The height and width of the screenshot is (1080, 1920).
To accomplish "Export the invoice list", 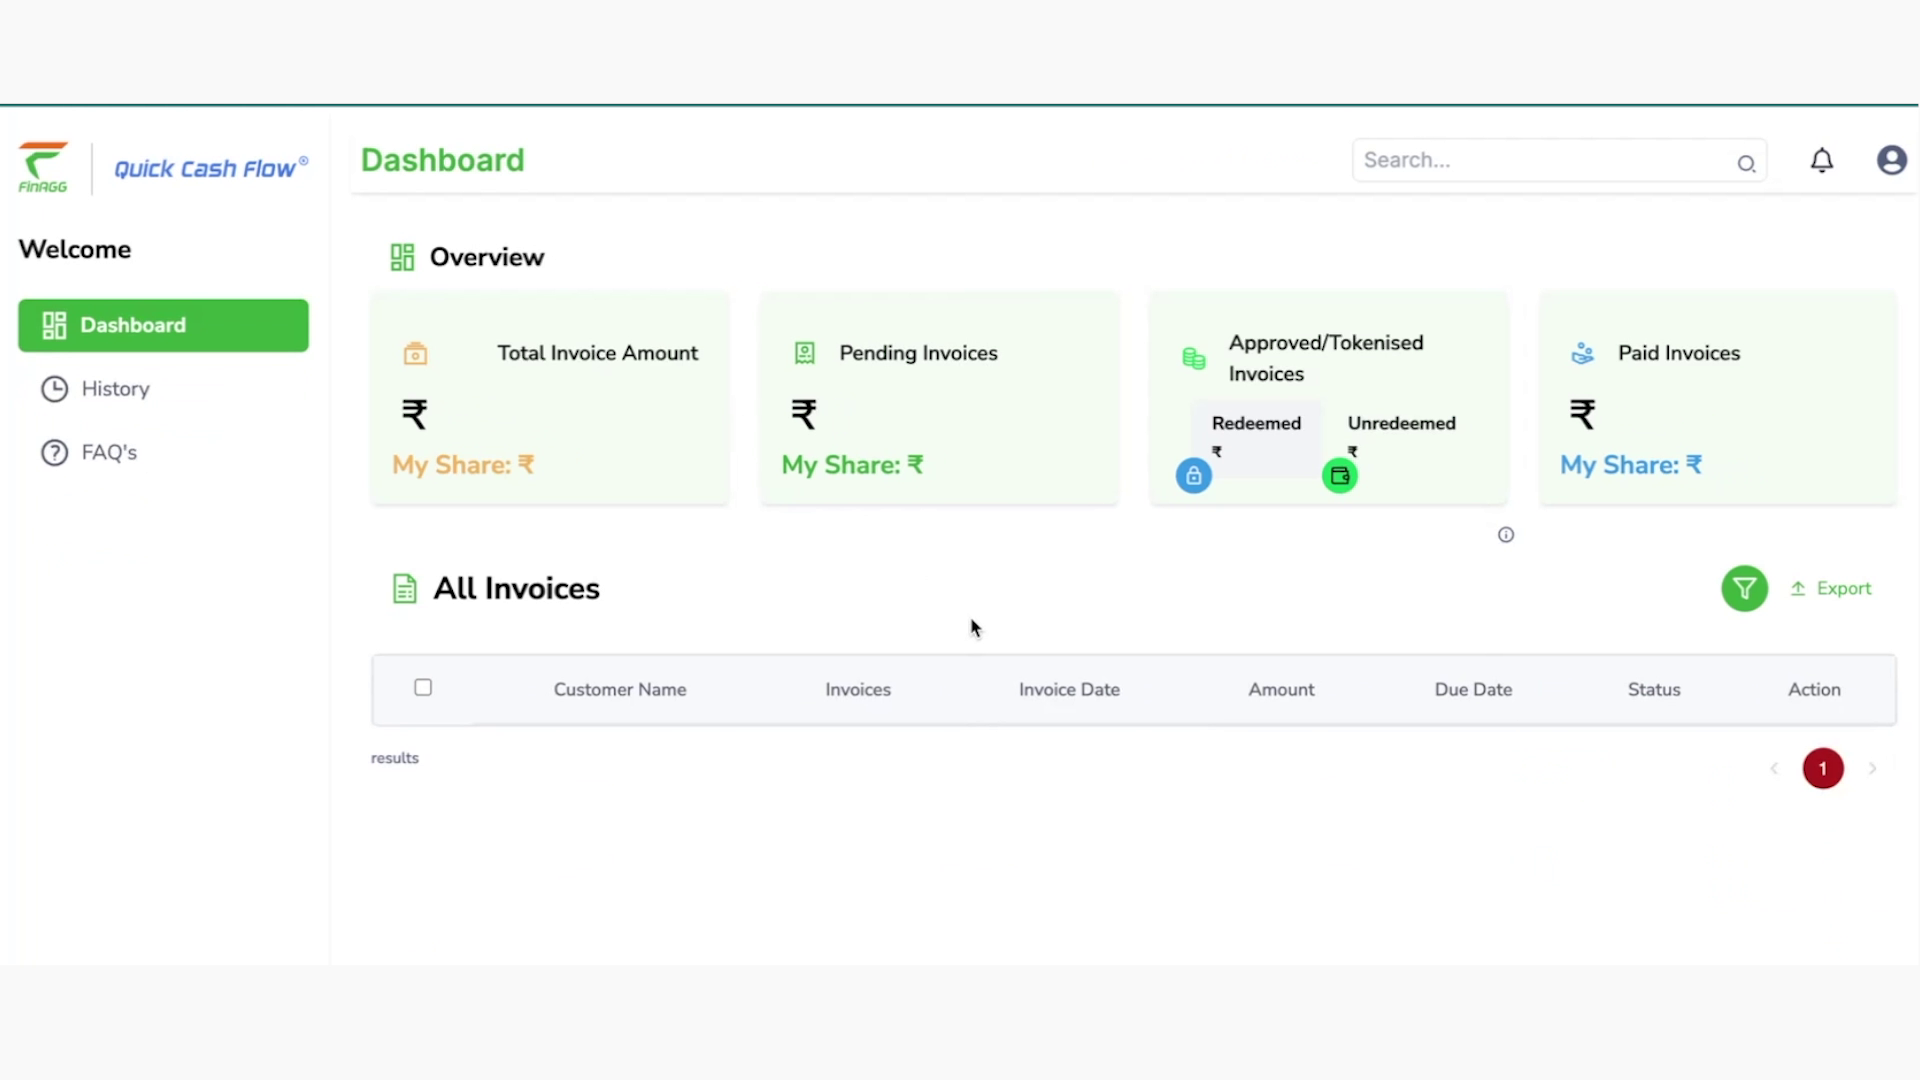I will point(1831,588).
